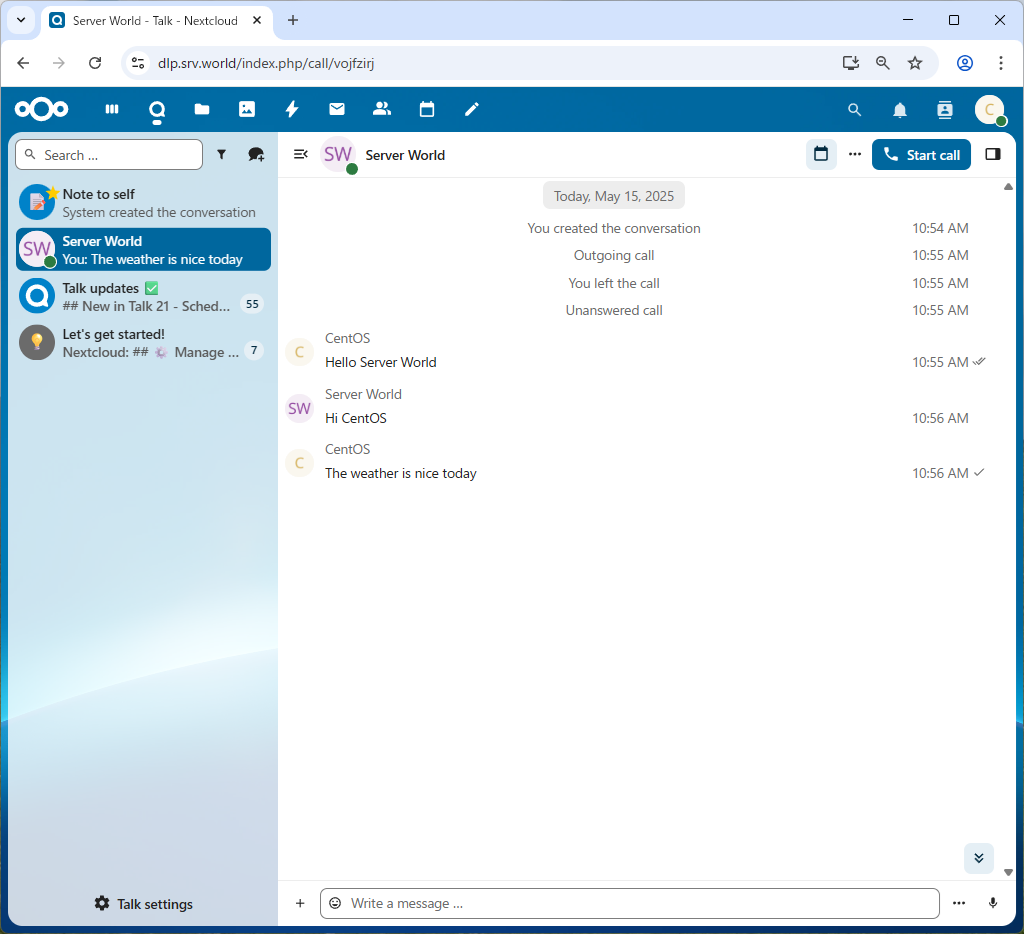
Task: Open the Mail app icon
Action: pyautogui.click(x=337, y=109)
